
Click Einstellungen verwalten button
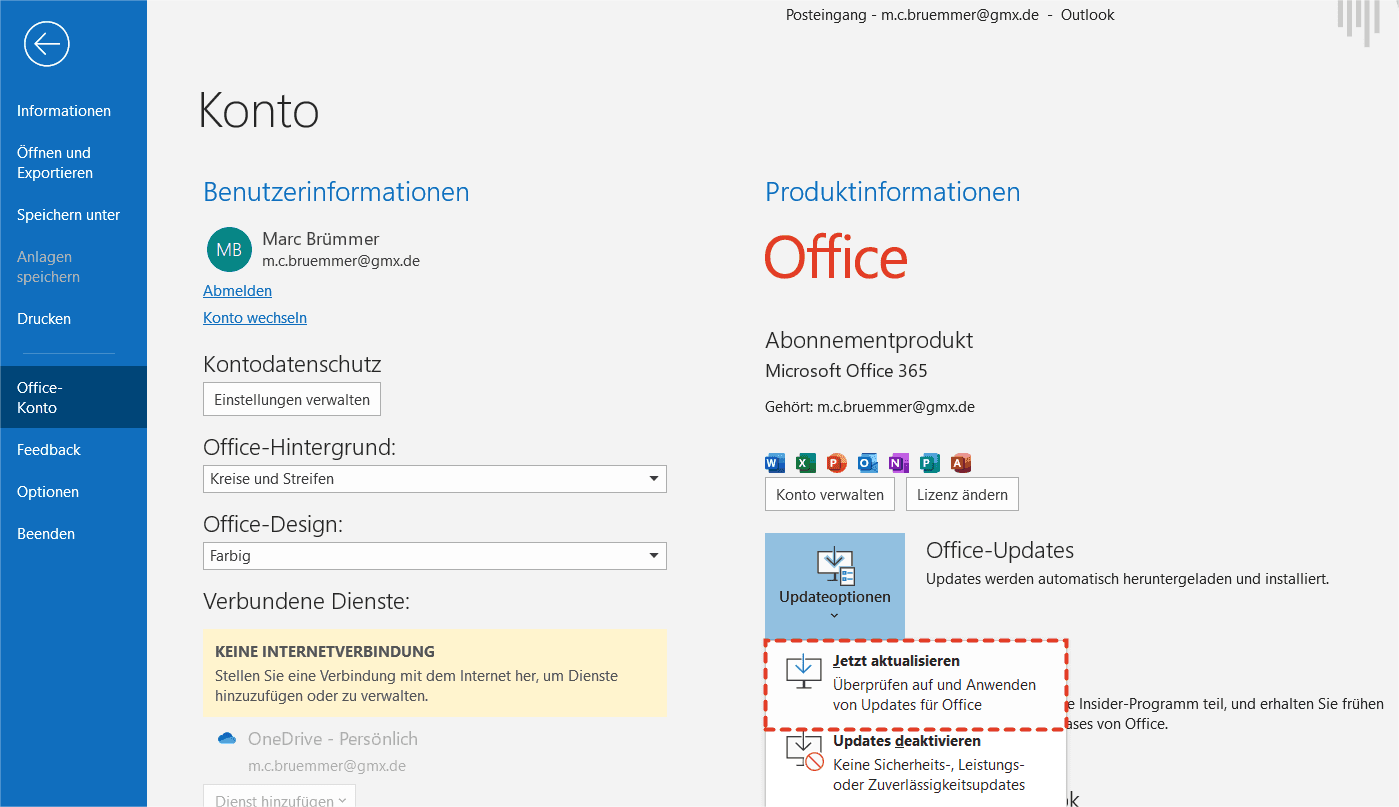click(292, 400)
